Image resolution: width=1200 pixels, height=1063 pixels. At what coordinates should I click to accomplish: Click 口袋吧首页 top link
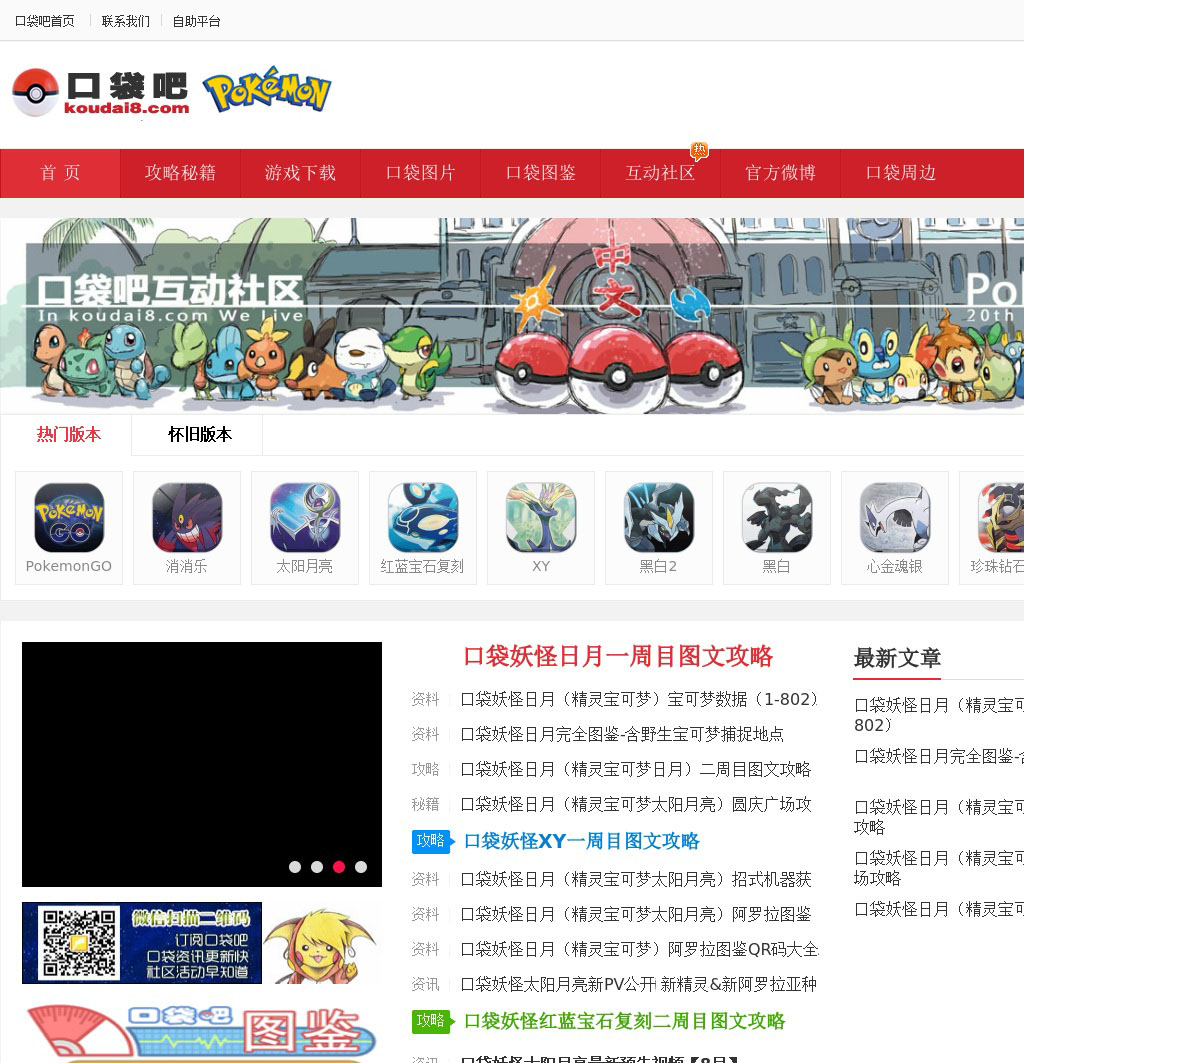[44, 21]
